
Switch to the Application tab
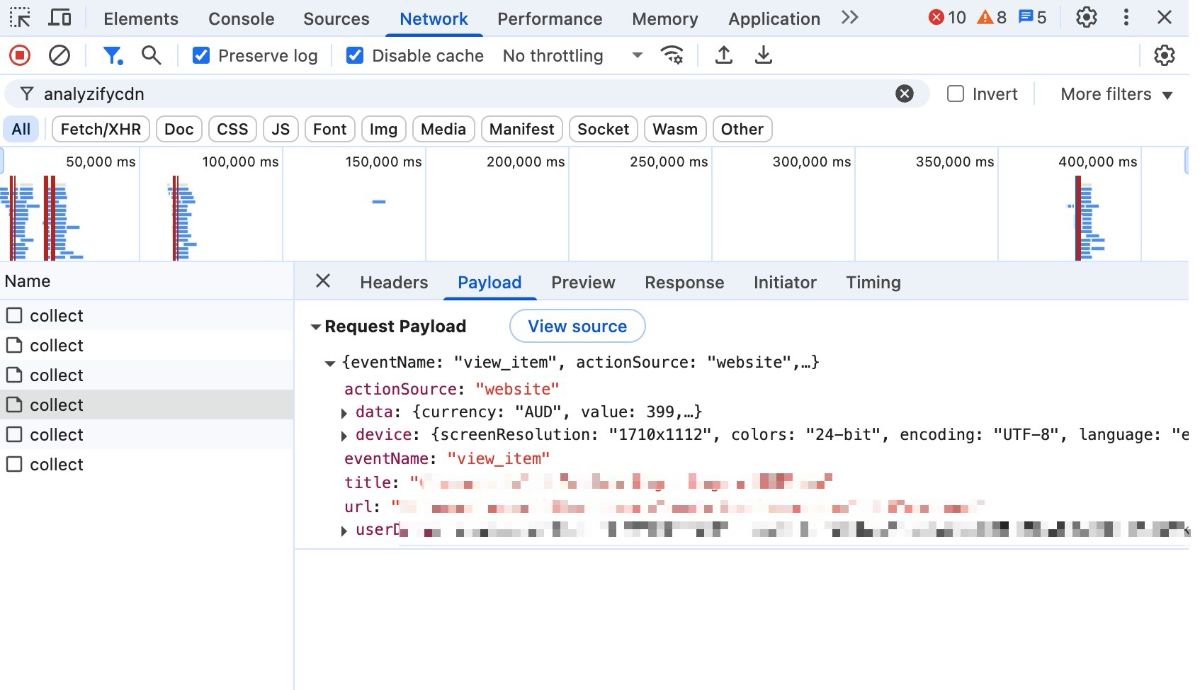pos(774,19)
